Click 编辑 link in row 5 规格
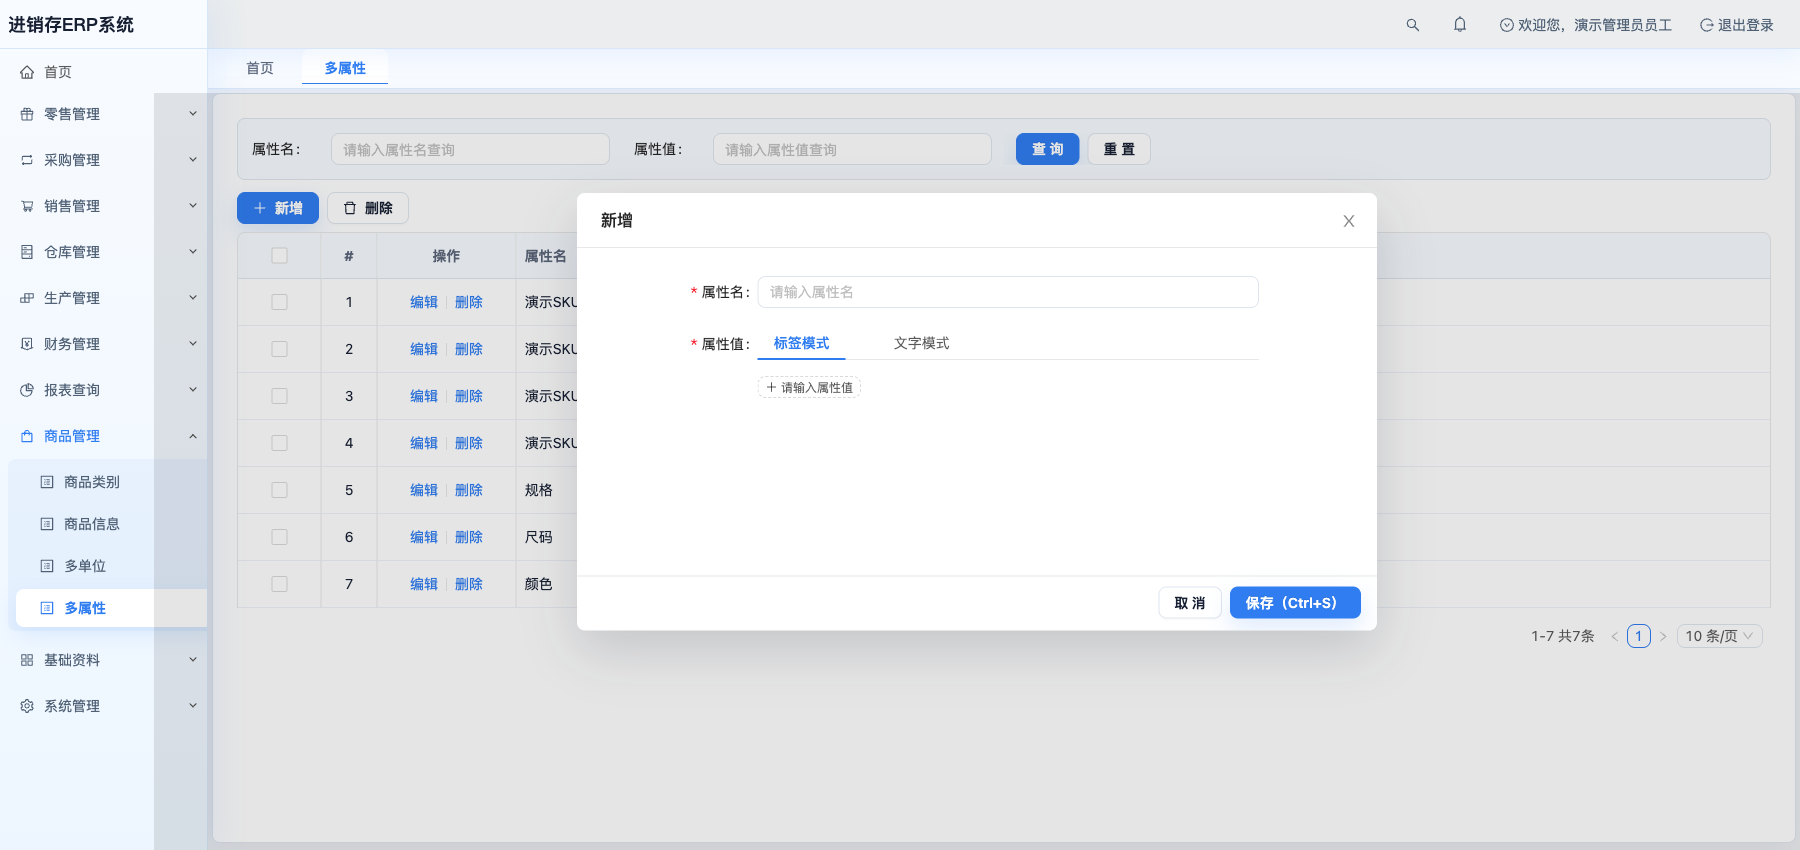 [424, 490]
